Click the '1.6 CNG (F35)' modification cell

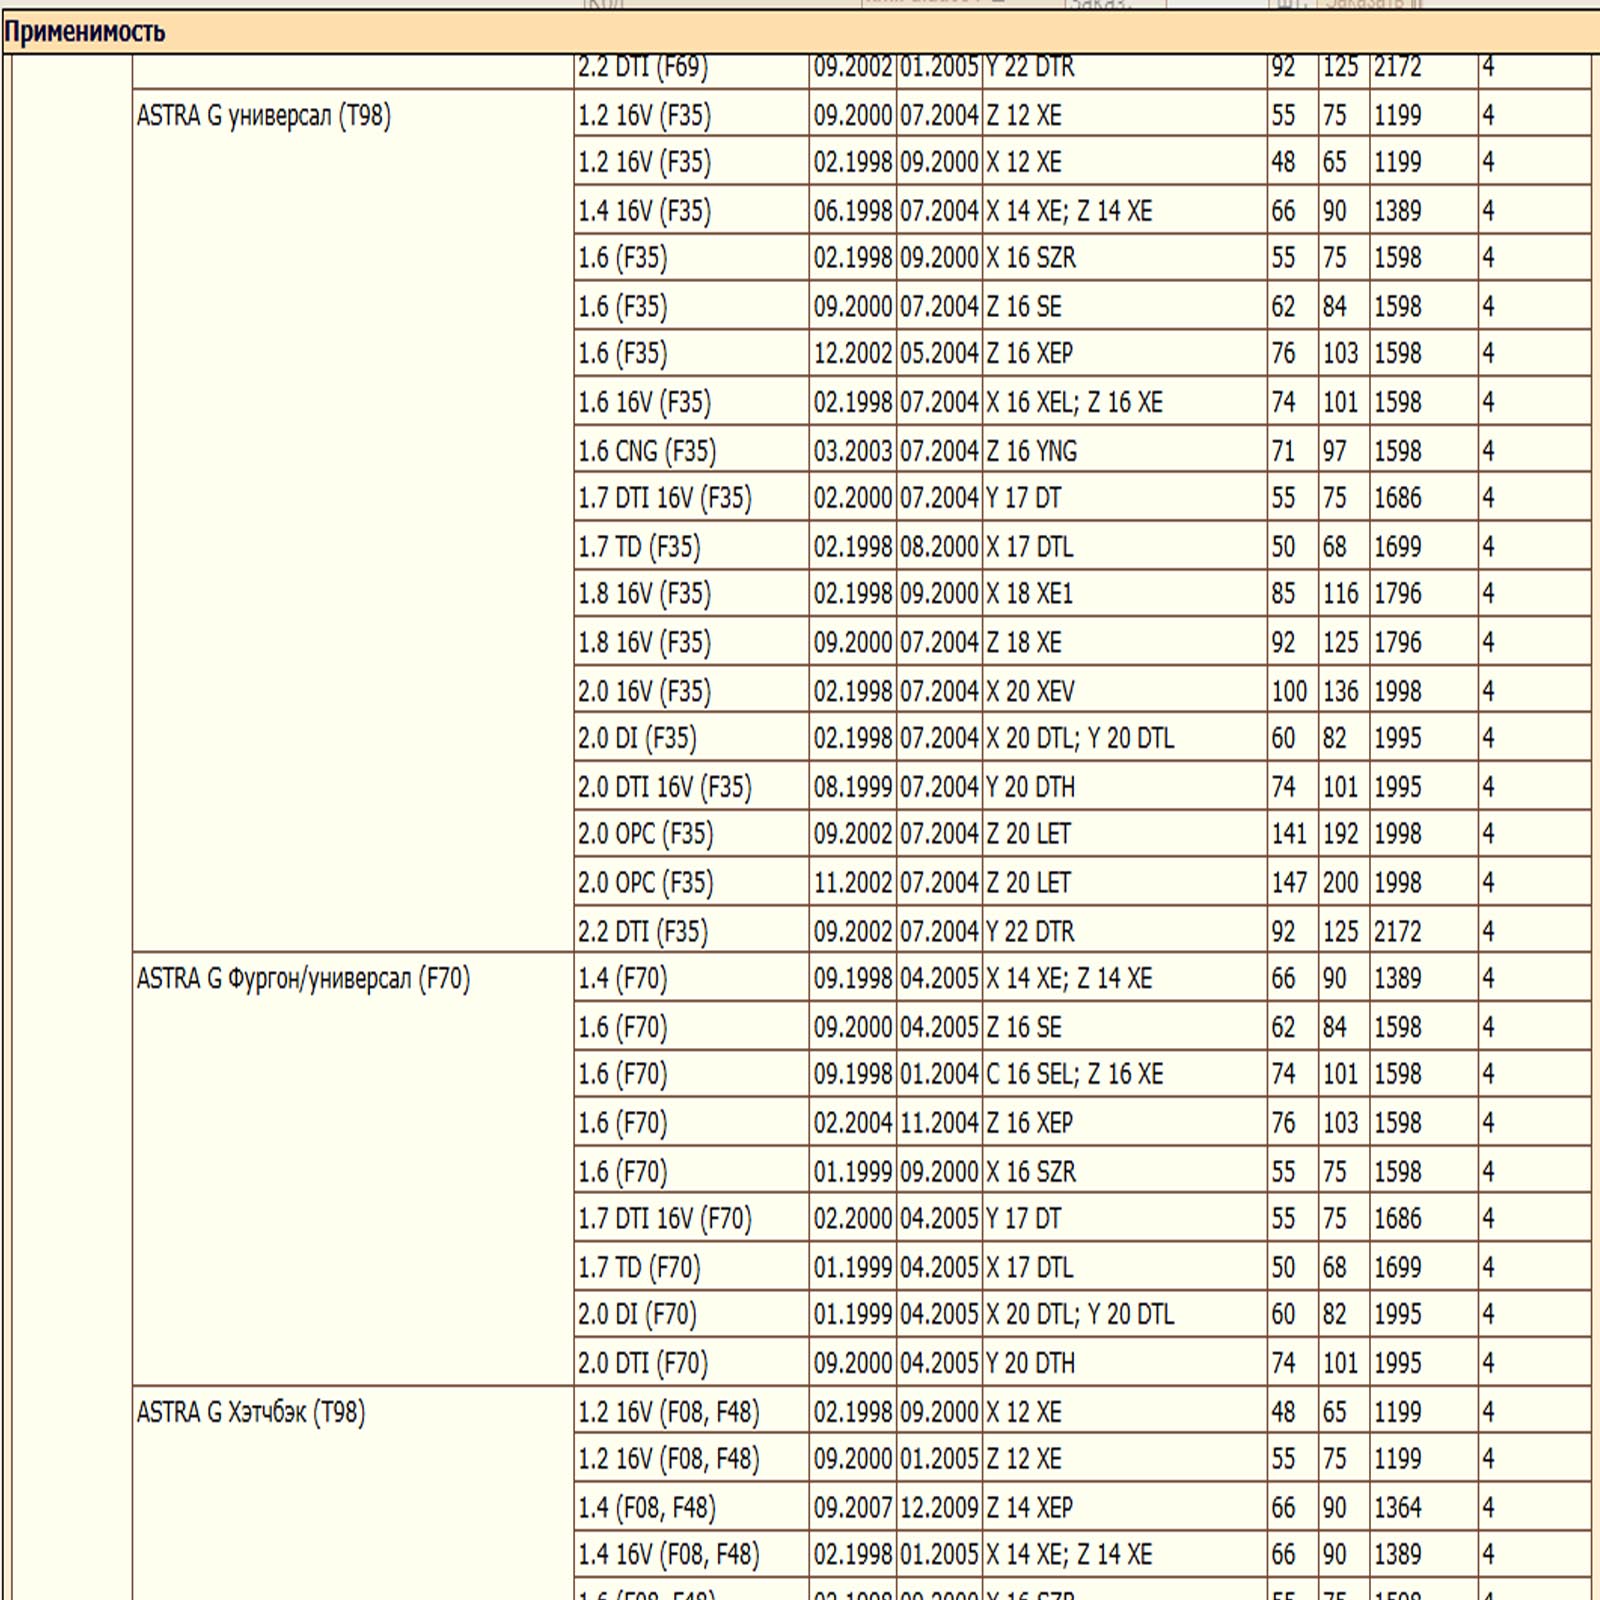click(647, 451)
